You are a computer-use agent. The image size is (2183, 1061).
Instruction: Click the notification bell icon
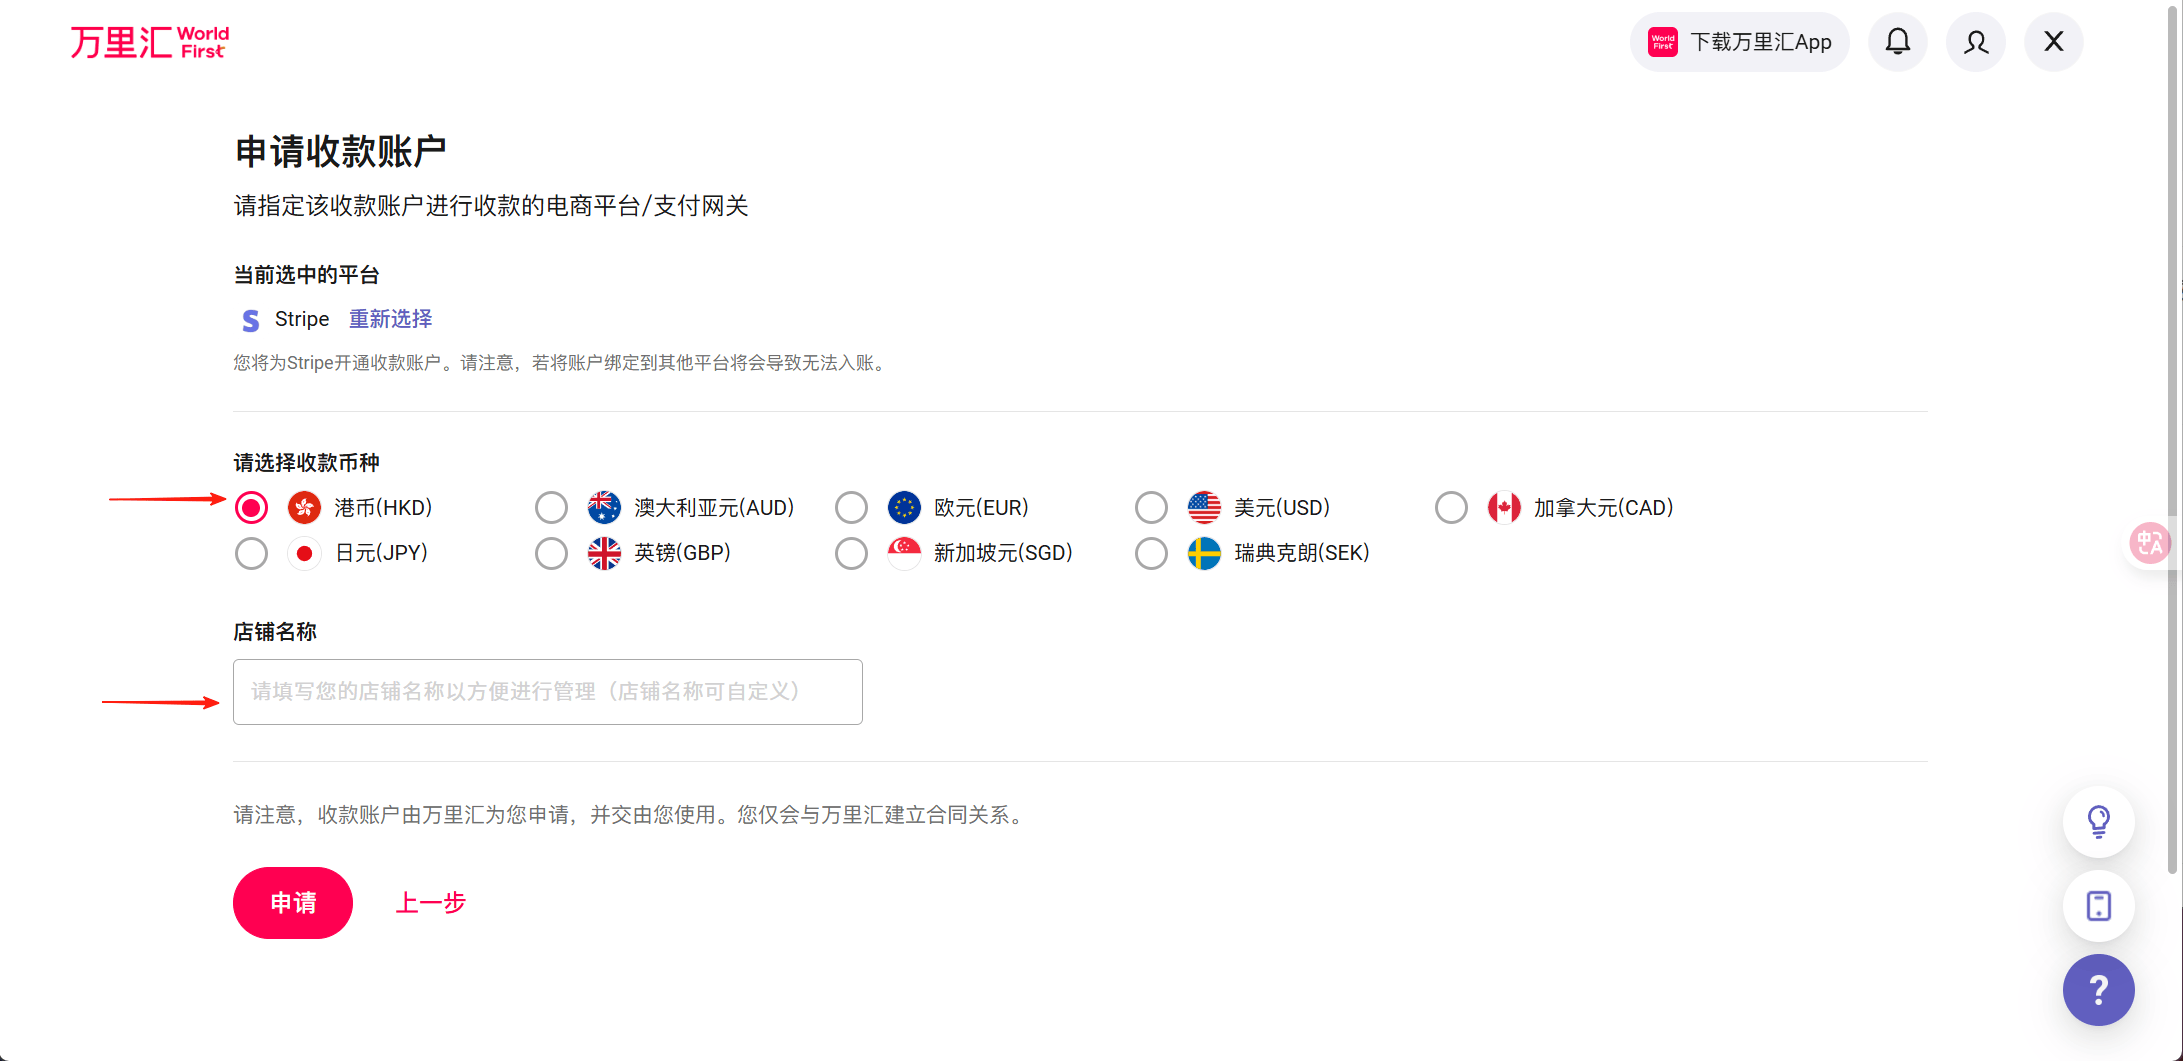pyautogui.click(x=1897, y=42)
